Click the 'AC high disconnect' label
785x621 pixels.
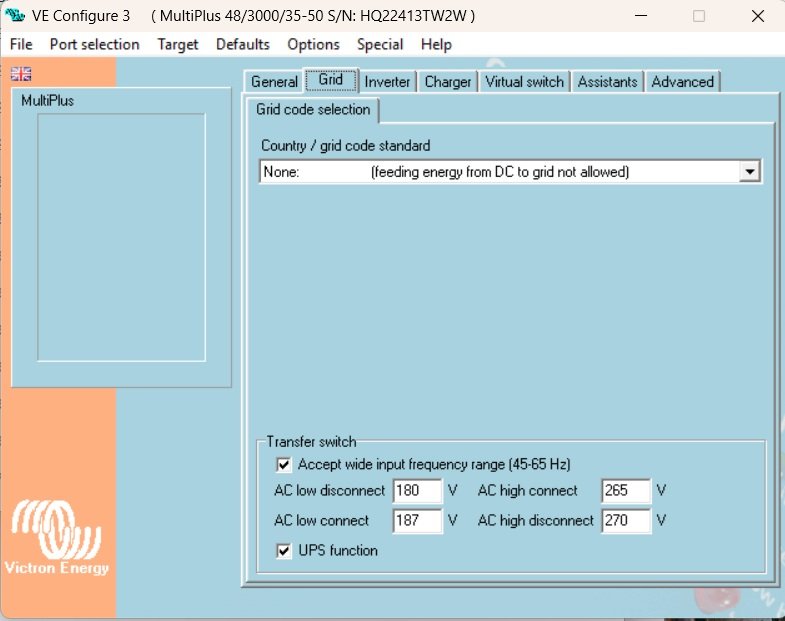click(x=536, y=520)
